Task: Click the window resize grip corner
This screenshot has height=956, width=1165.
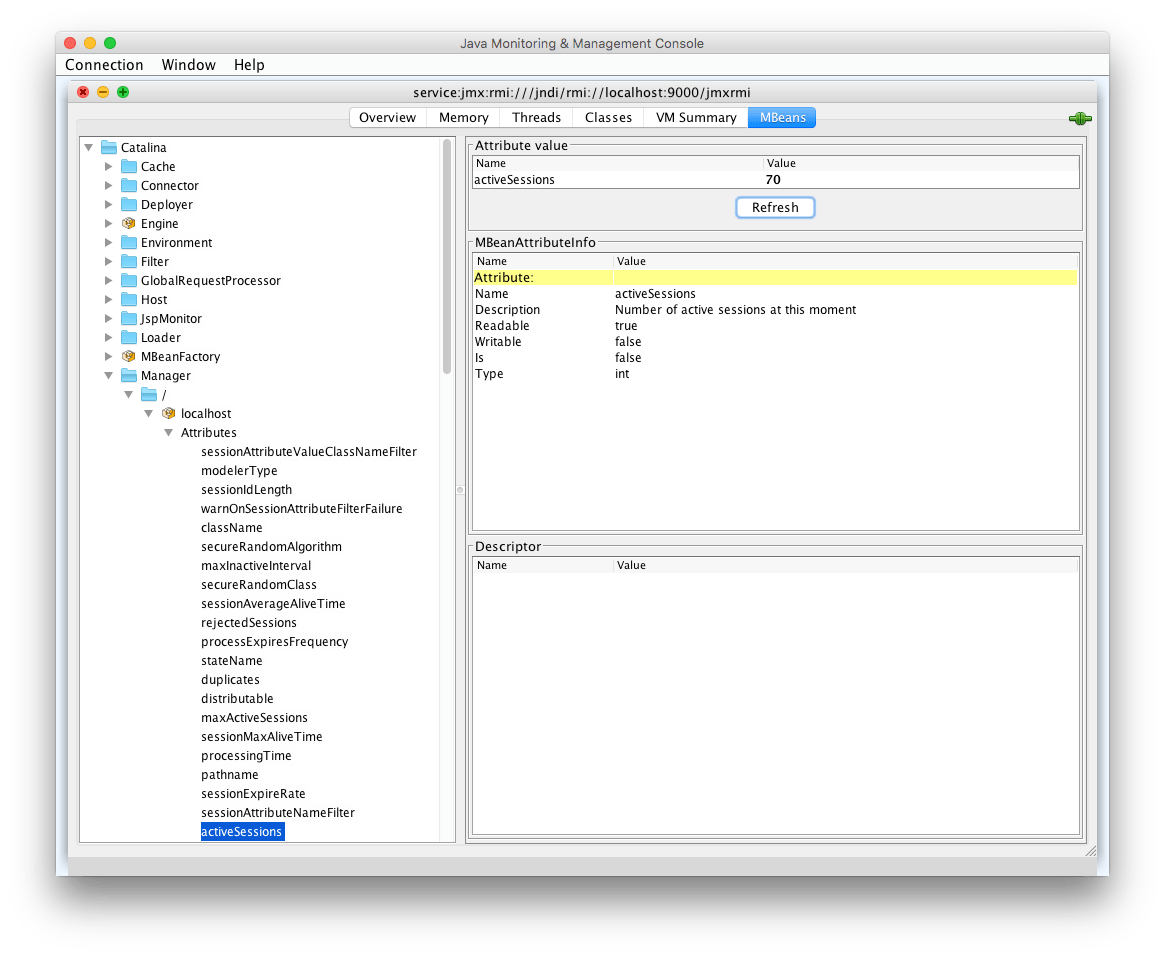Action: tap(1091, 851)
